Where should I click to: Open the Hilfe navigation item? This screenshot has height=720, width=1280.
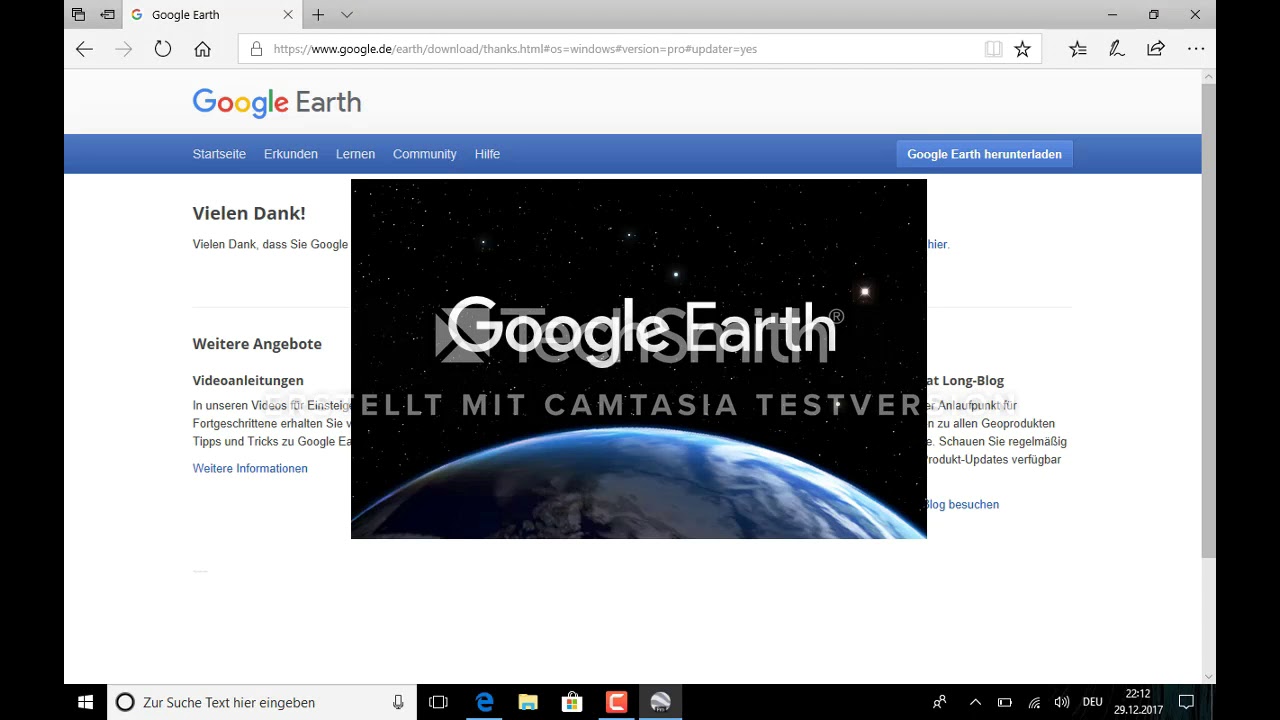coord(487,154)
